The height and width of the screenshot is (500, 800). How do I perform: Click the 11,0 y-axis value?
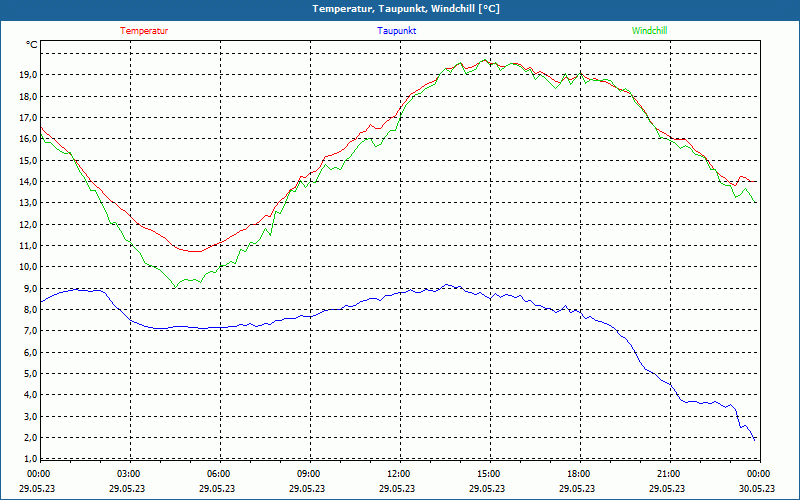28,246
